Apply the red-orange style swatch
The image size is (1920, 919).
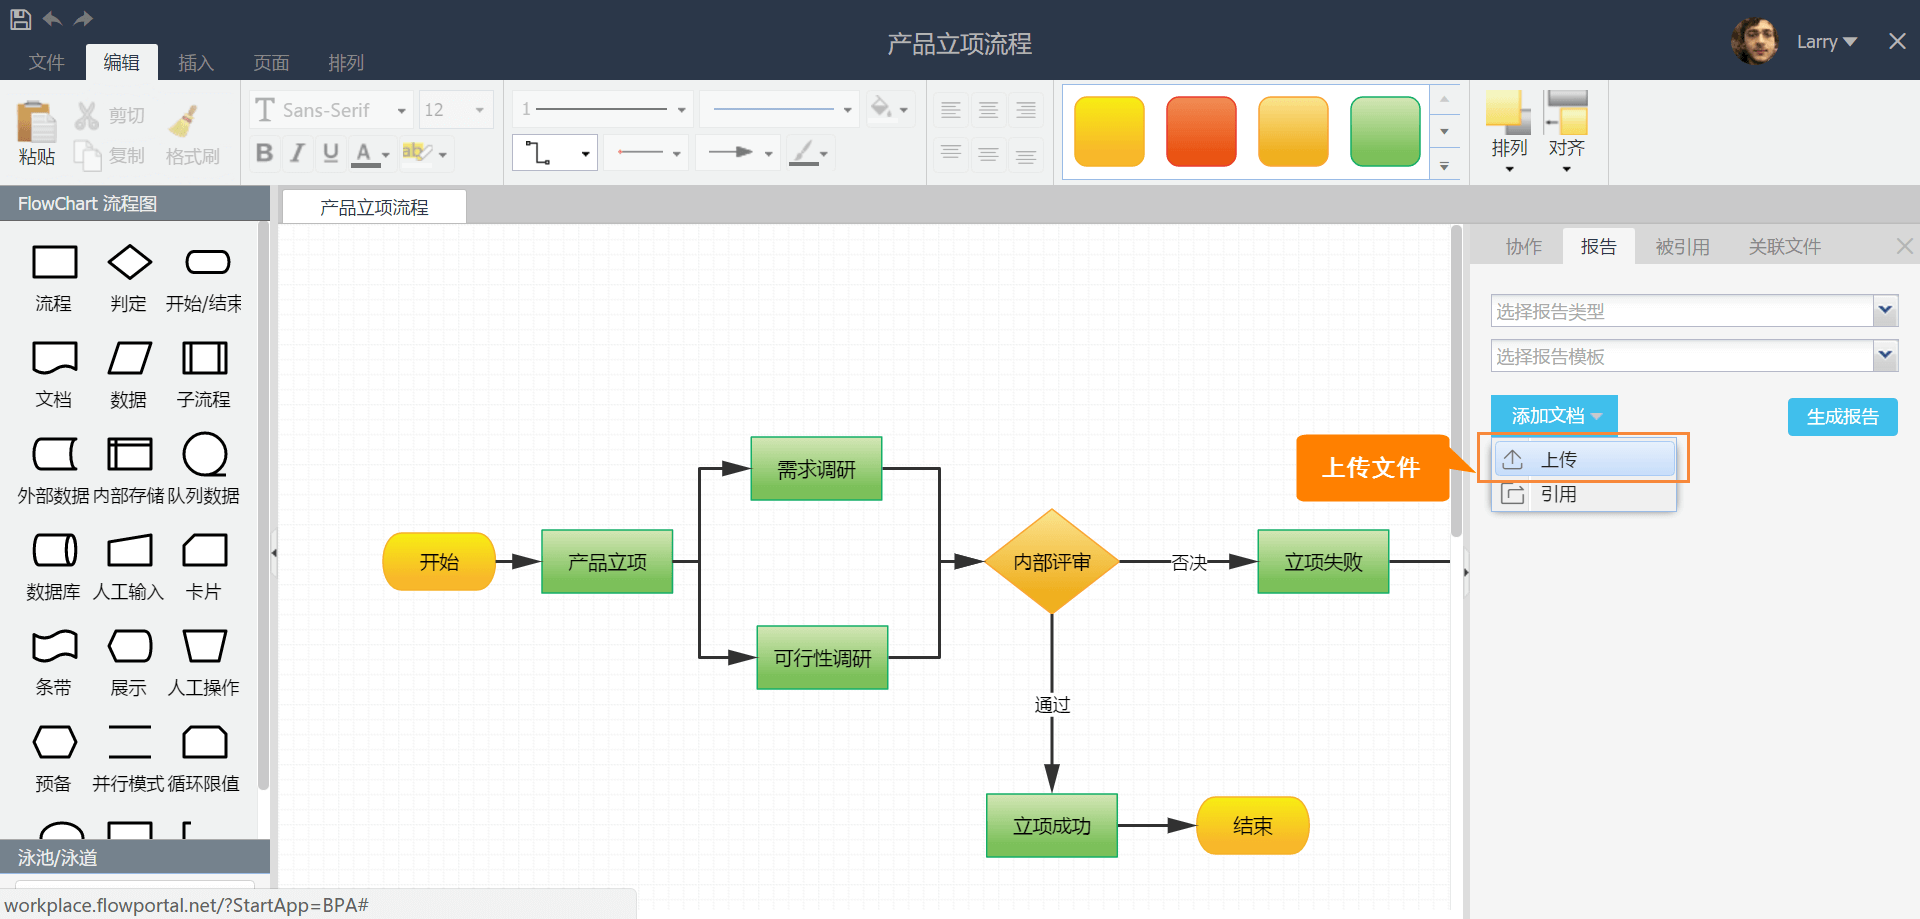click(x=1201, y=131)
